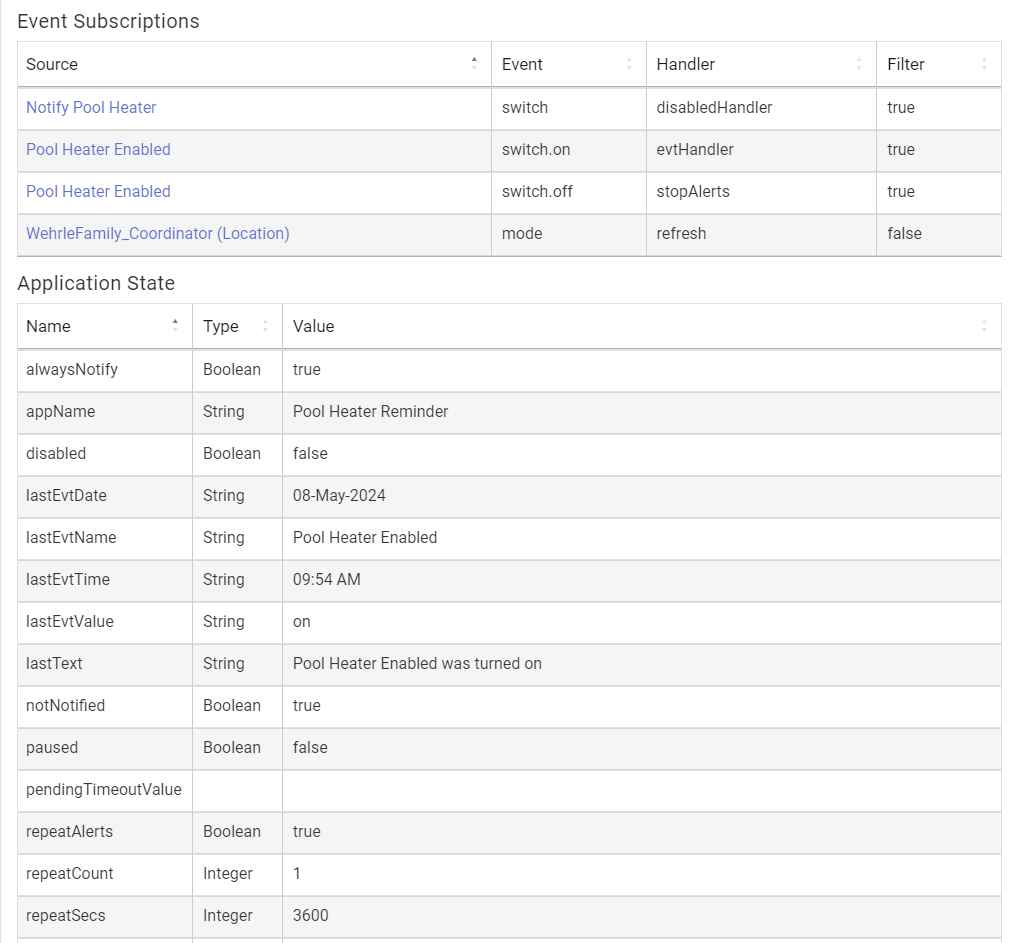This screenshot has height=943, width=1015.
Task: Sort subscriptions by Source column arrows
Action: point(474,63)
